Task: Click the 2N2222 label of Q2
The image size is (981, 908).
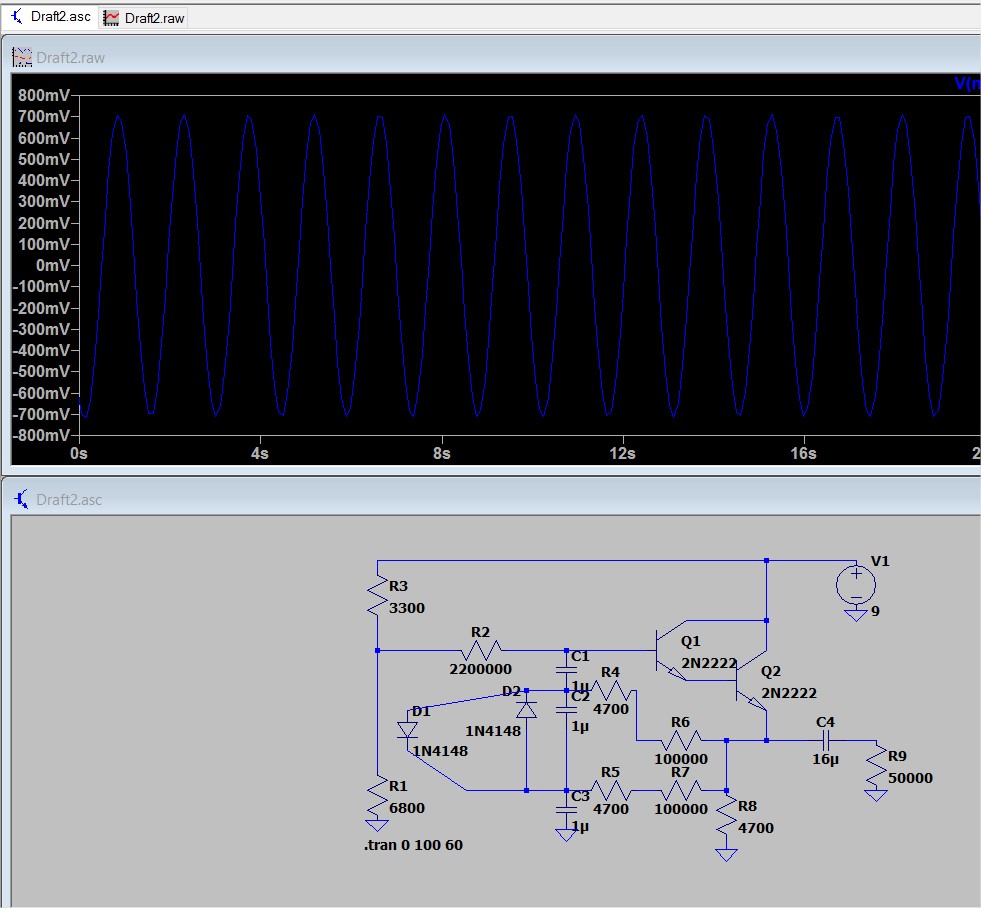Action: [x=789, y=693]
